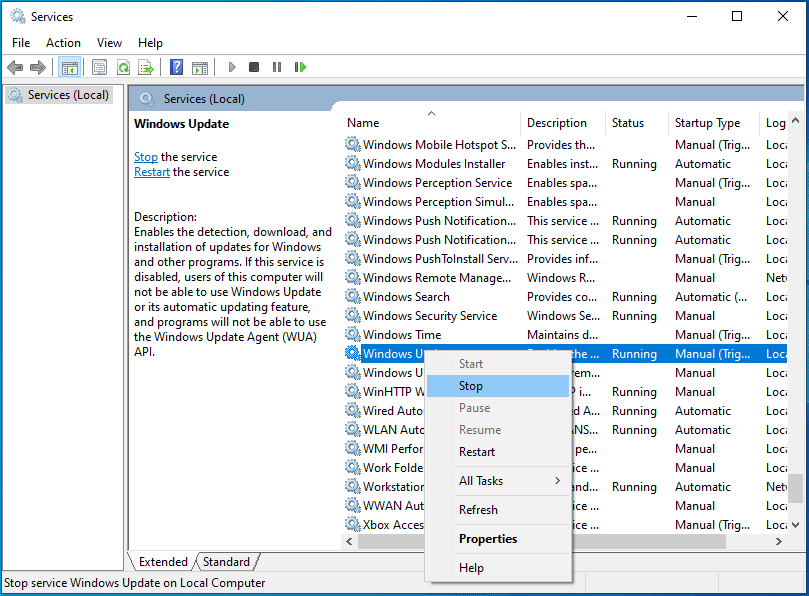Screen dimensions: 809x596
Task: Click the vertical scrollbar up arrow
Action: (x=796, y=120)
